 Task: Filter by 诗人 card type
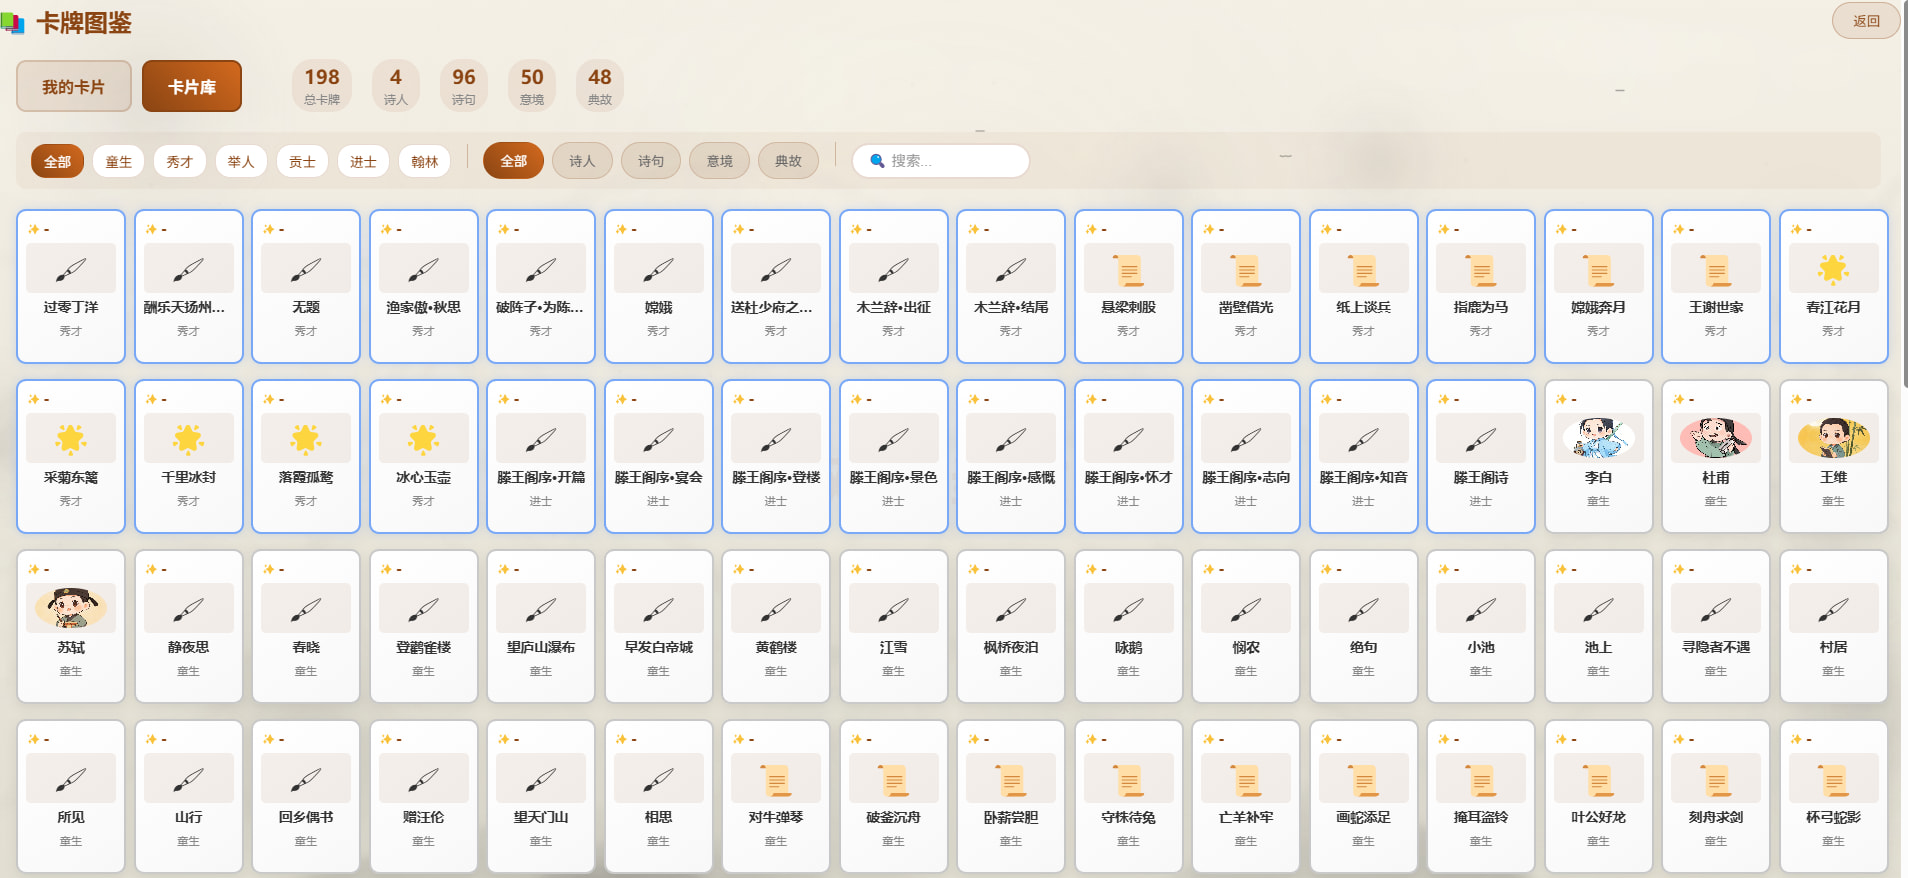click(582, 161)
